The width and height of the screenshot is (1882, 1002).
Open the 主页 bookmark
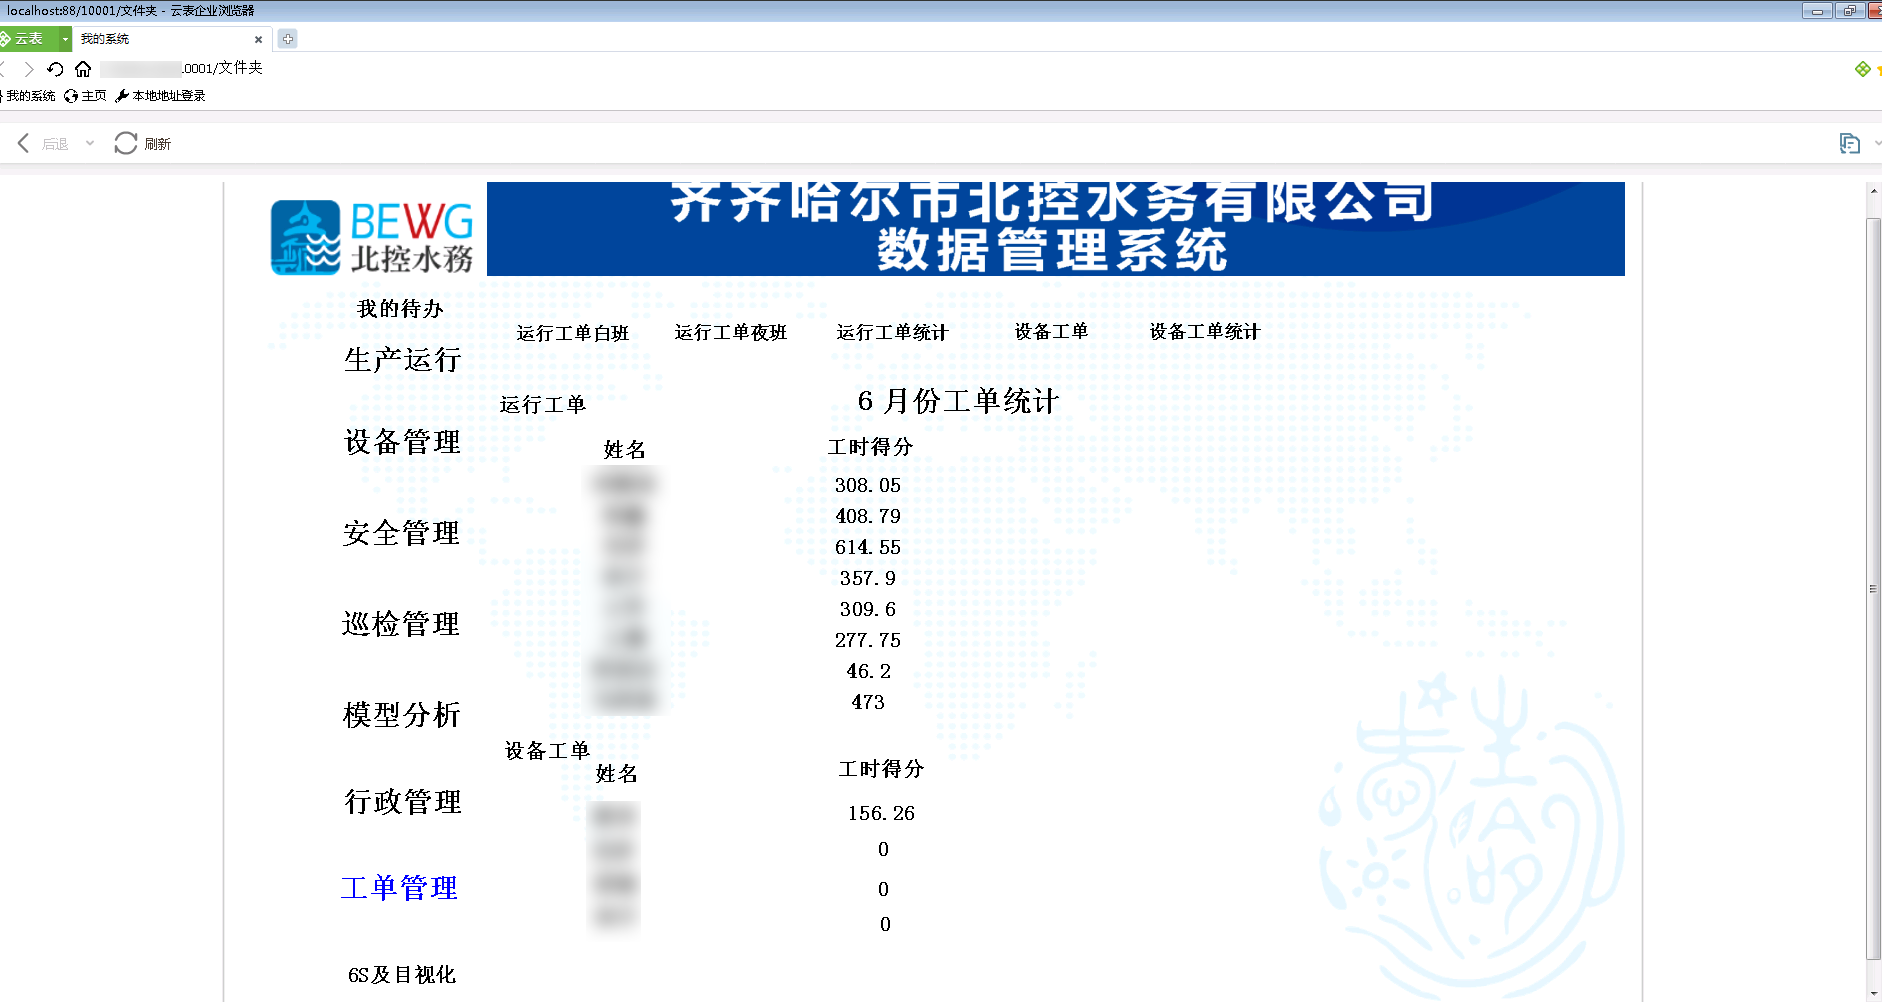coord(85,96)
